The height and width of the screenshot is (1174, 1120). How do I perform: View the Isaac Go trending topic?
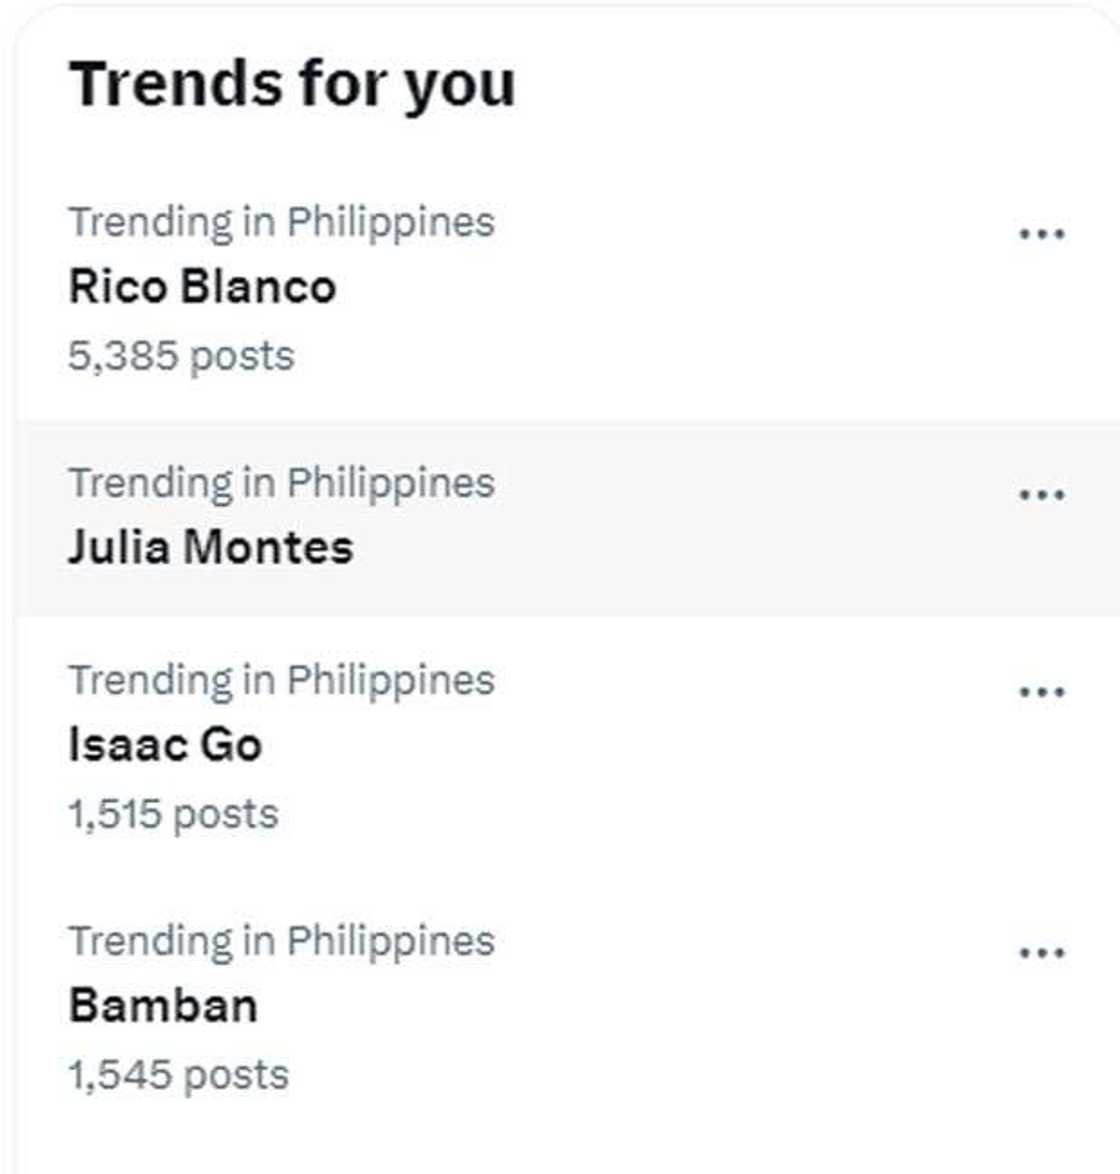165,745
